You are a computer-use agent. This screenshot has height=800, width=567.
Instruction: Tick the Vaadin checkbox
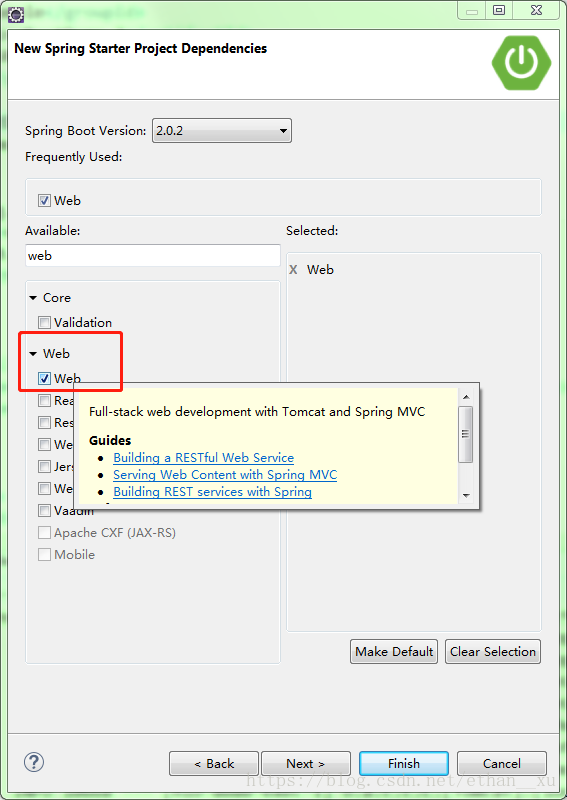[44, 510]
